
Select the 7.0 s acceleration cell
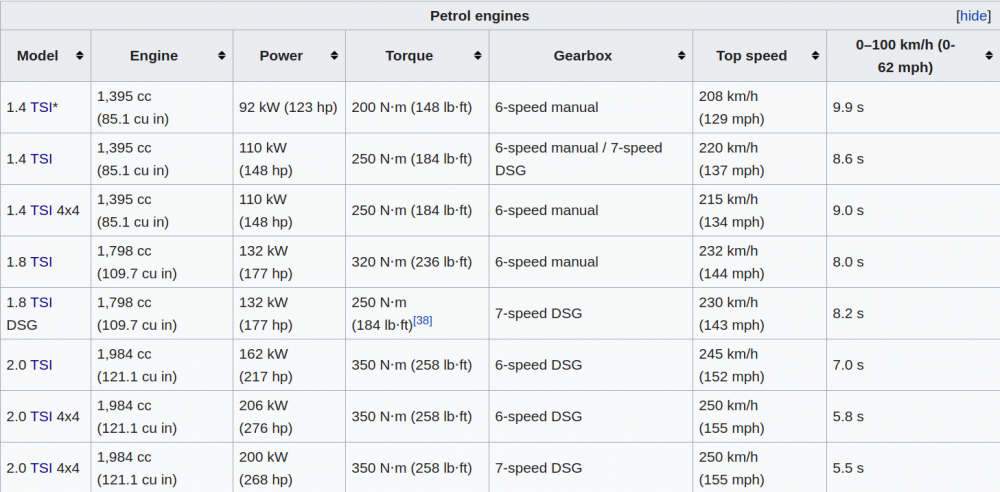(913, 365)
